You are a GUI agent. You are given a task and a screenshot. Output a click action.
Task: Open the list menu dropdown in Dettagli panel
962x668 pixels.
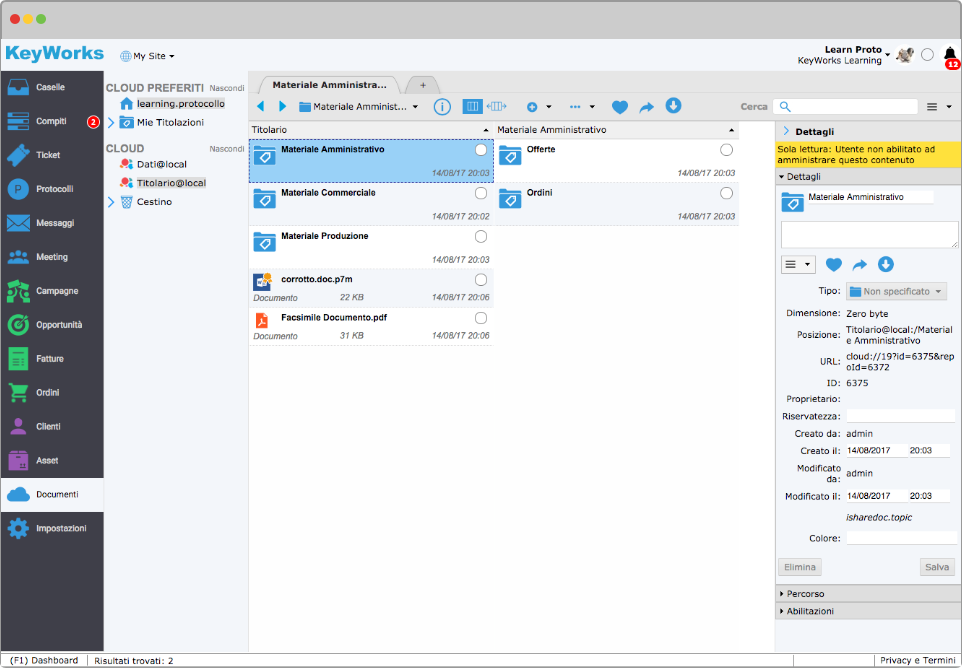tap(798, 264)
